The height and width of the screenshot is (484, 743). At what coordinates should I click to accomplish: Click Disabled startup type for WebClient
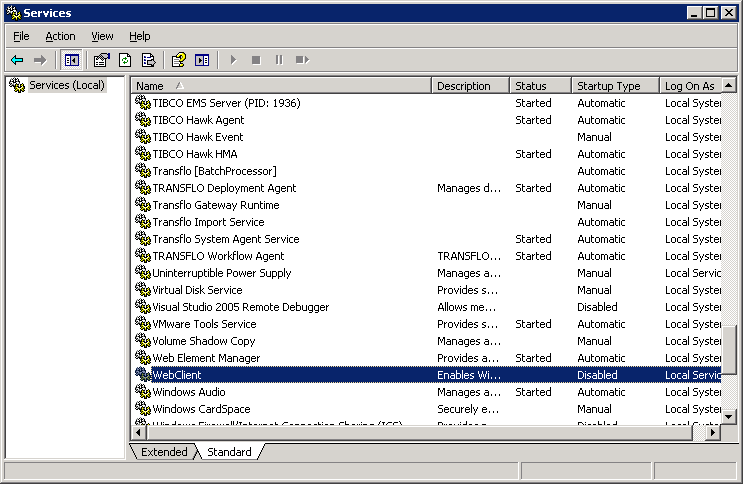tap(597, 375)
